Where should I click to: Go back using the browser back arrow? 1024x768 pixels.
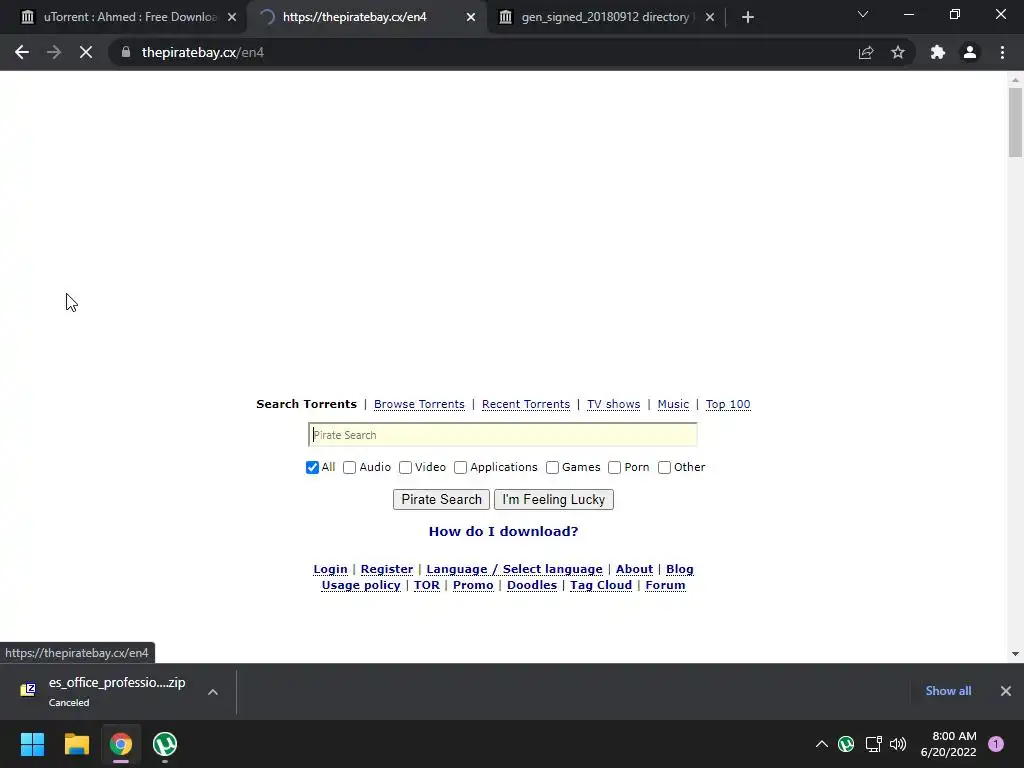(x=22, y=52)
